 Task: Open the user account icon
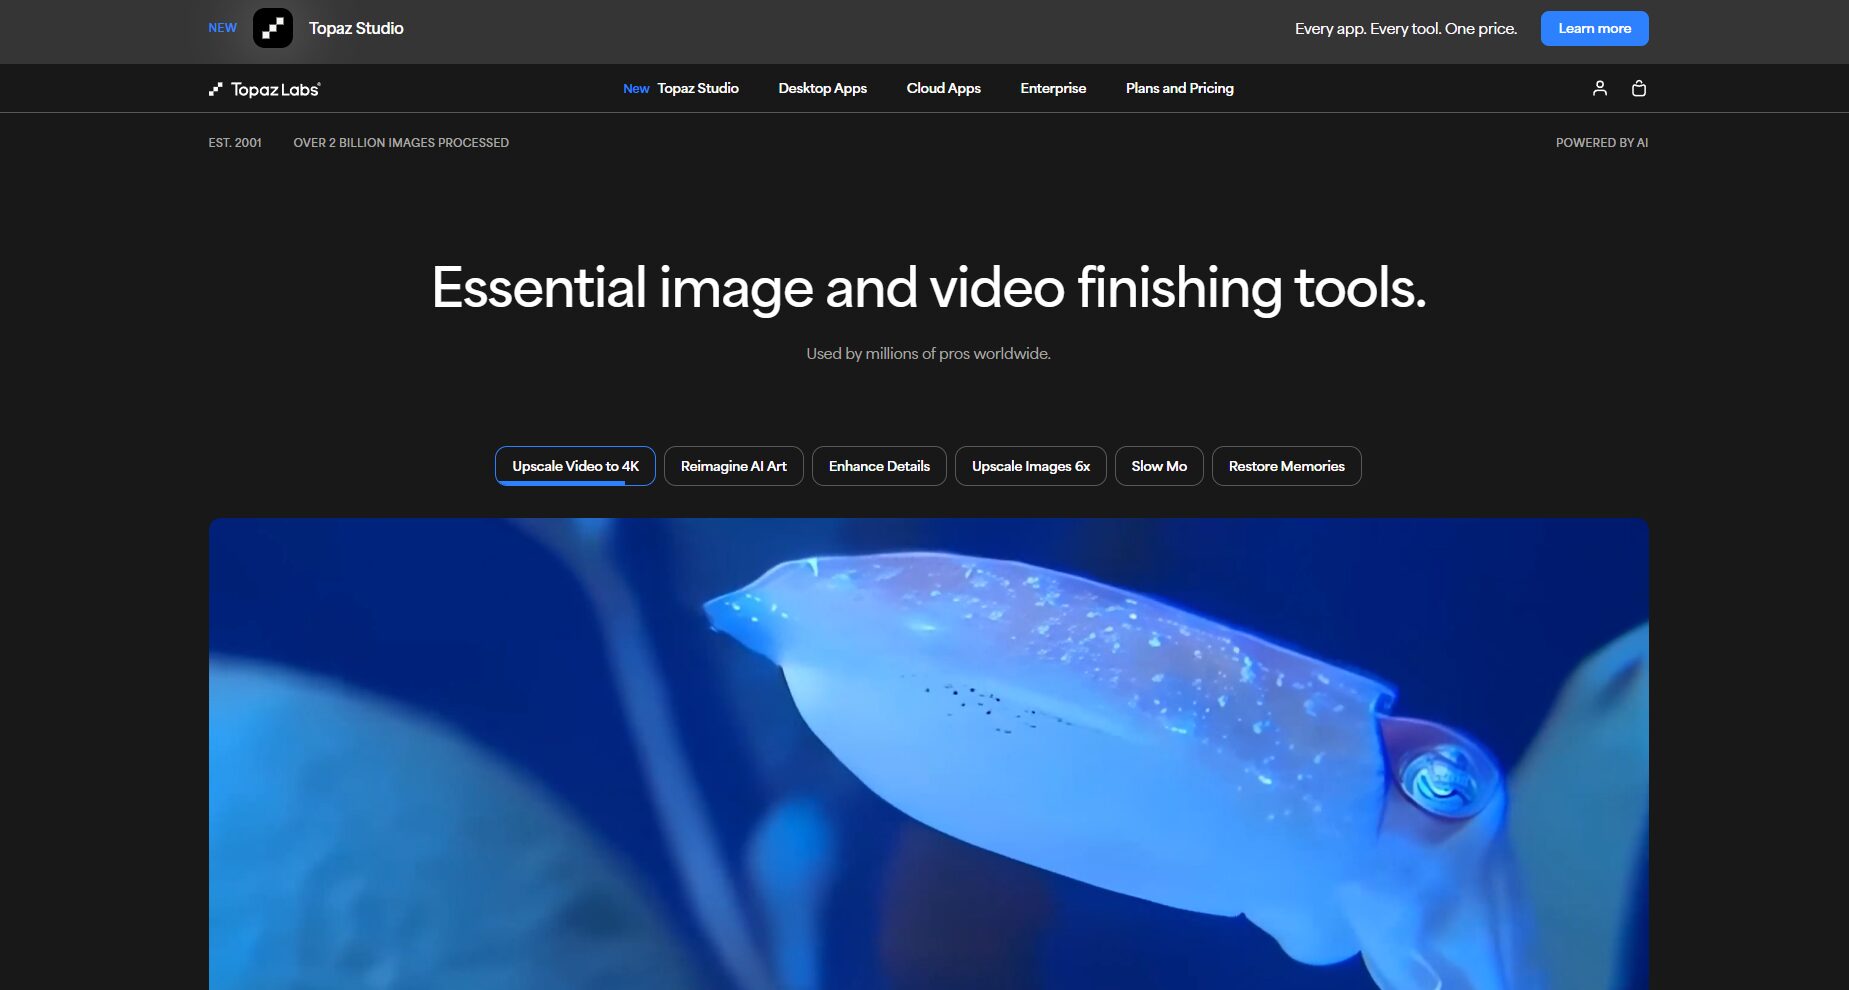pyautogui.click(x=1599, y=88)
